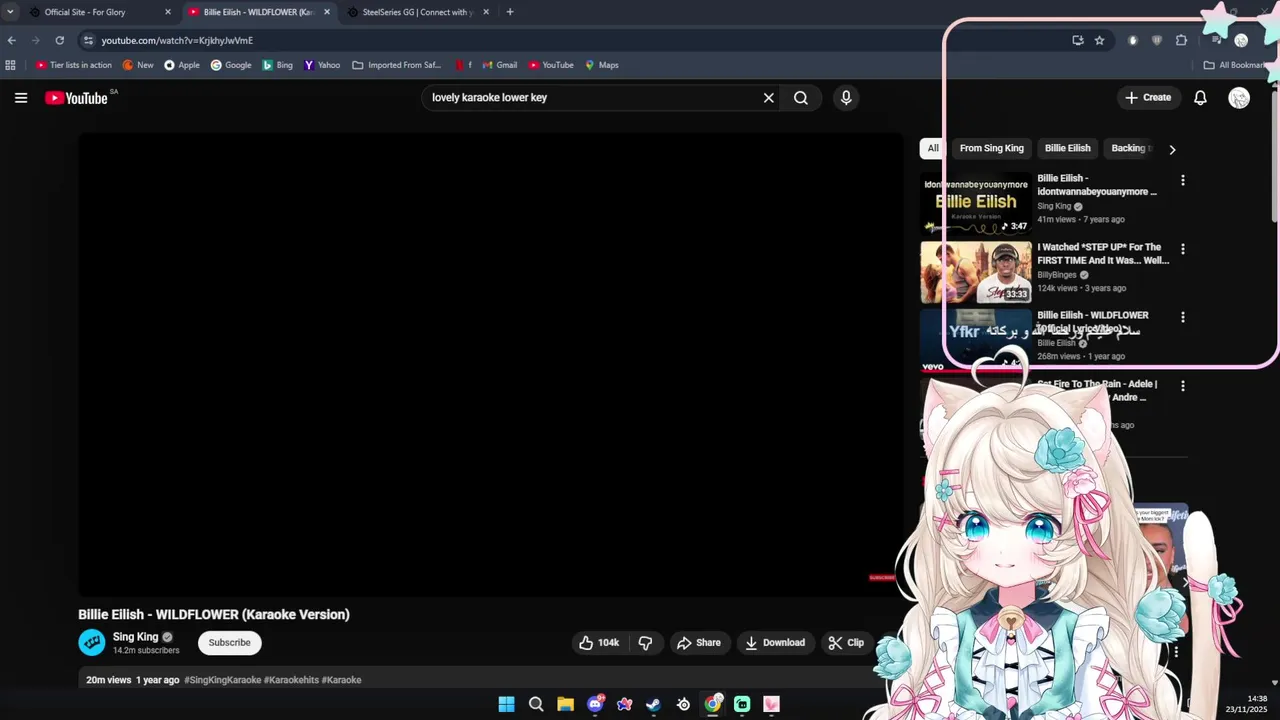Subscribe to Sing King channel
1280x720 pixels.
230,643
